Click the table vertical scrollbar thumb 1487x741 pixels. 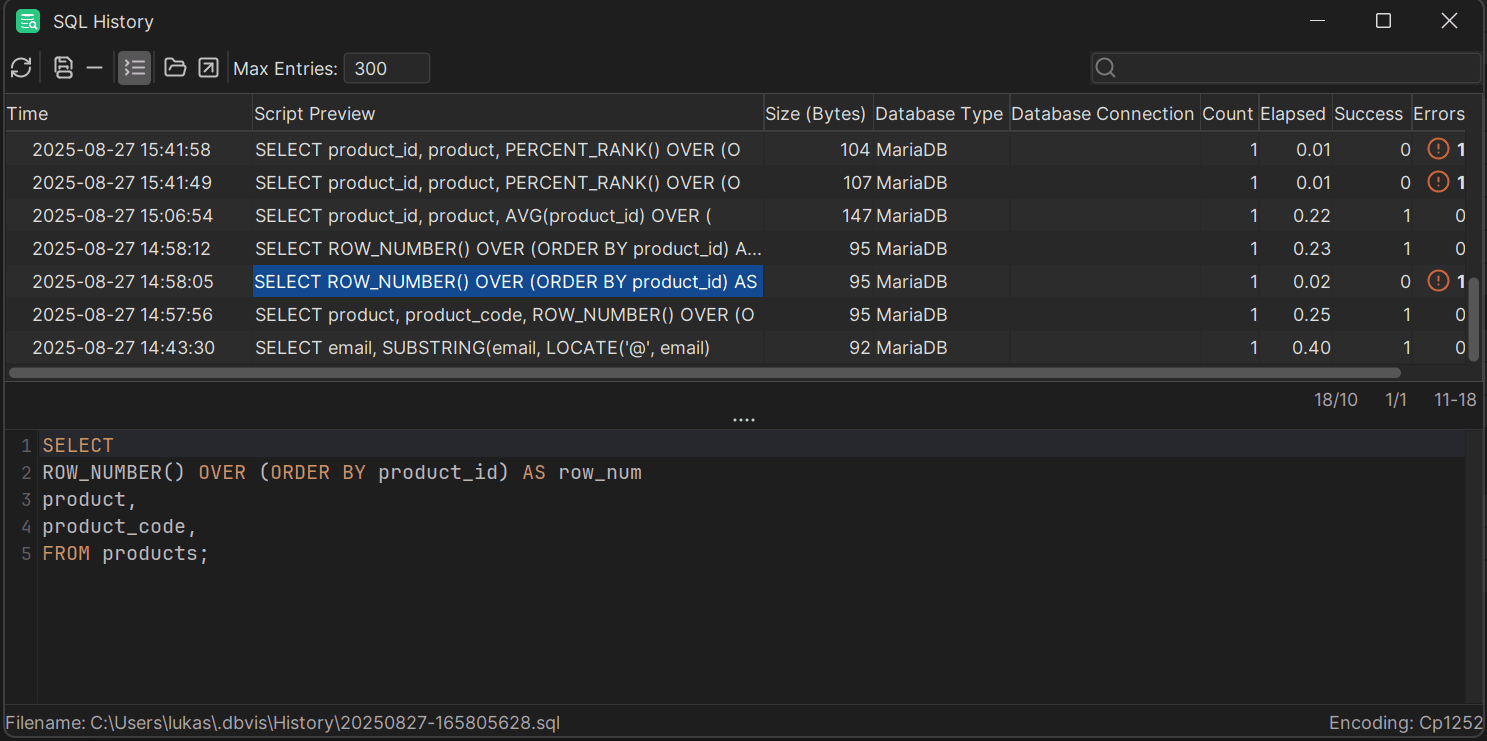[x=1473, y=319]
